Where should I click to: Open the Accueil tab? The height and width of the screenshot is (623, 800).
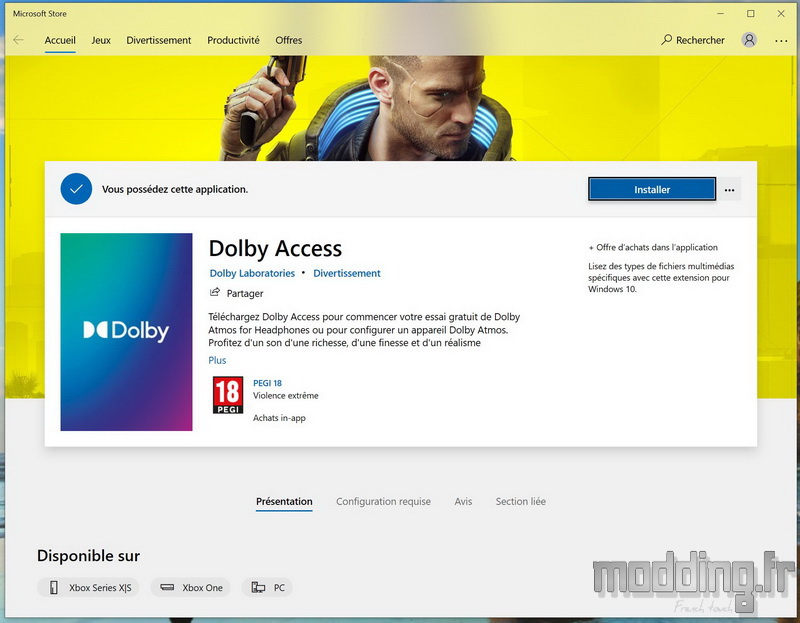pyautogui.click(x=60, y=40)
